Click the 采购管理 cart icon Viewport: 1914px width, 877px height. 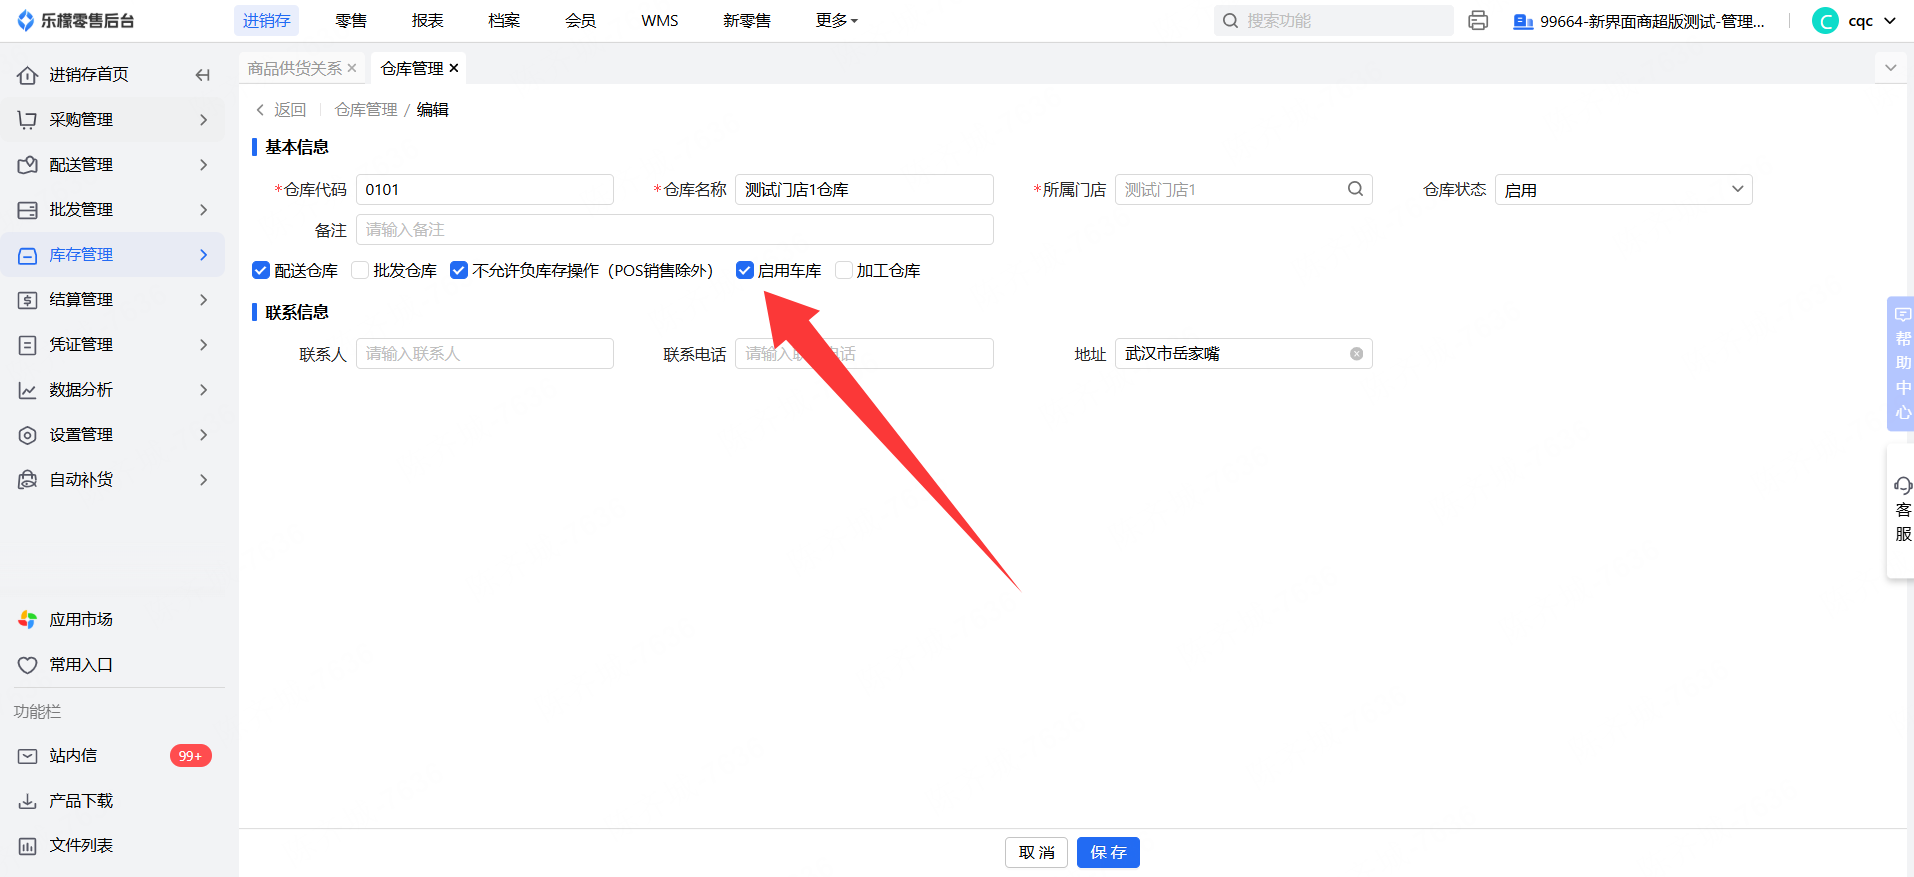(x=28, y=120)
